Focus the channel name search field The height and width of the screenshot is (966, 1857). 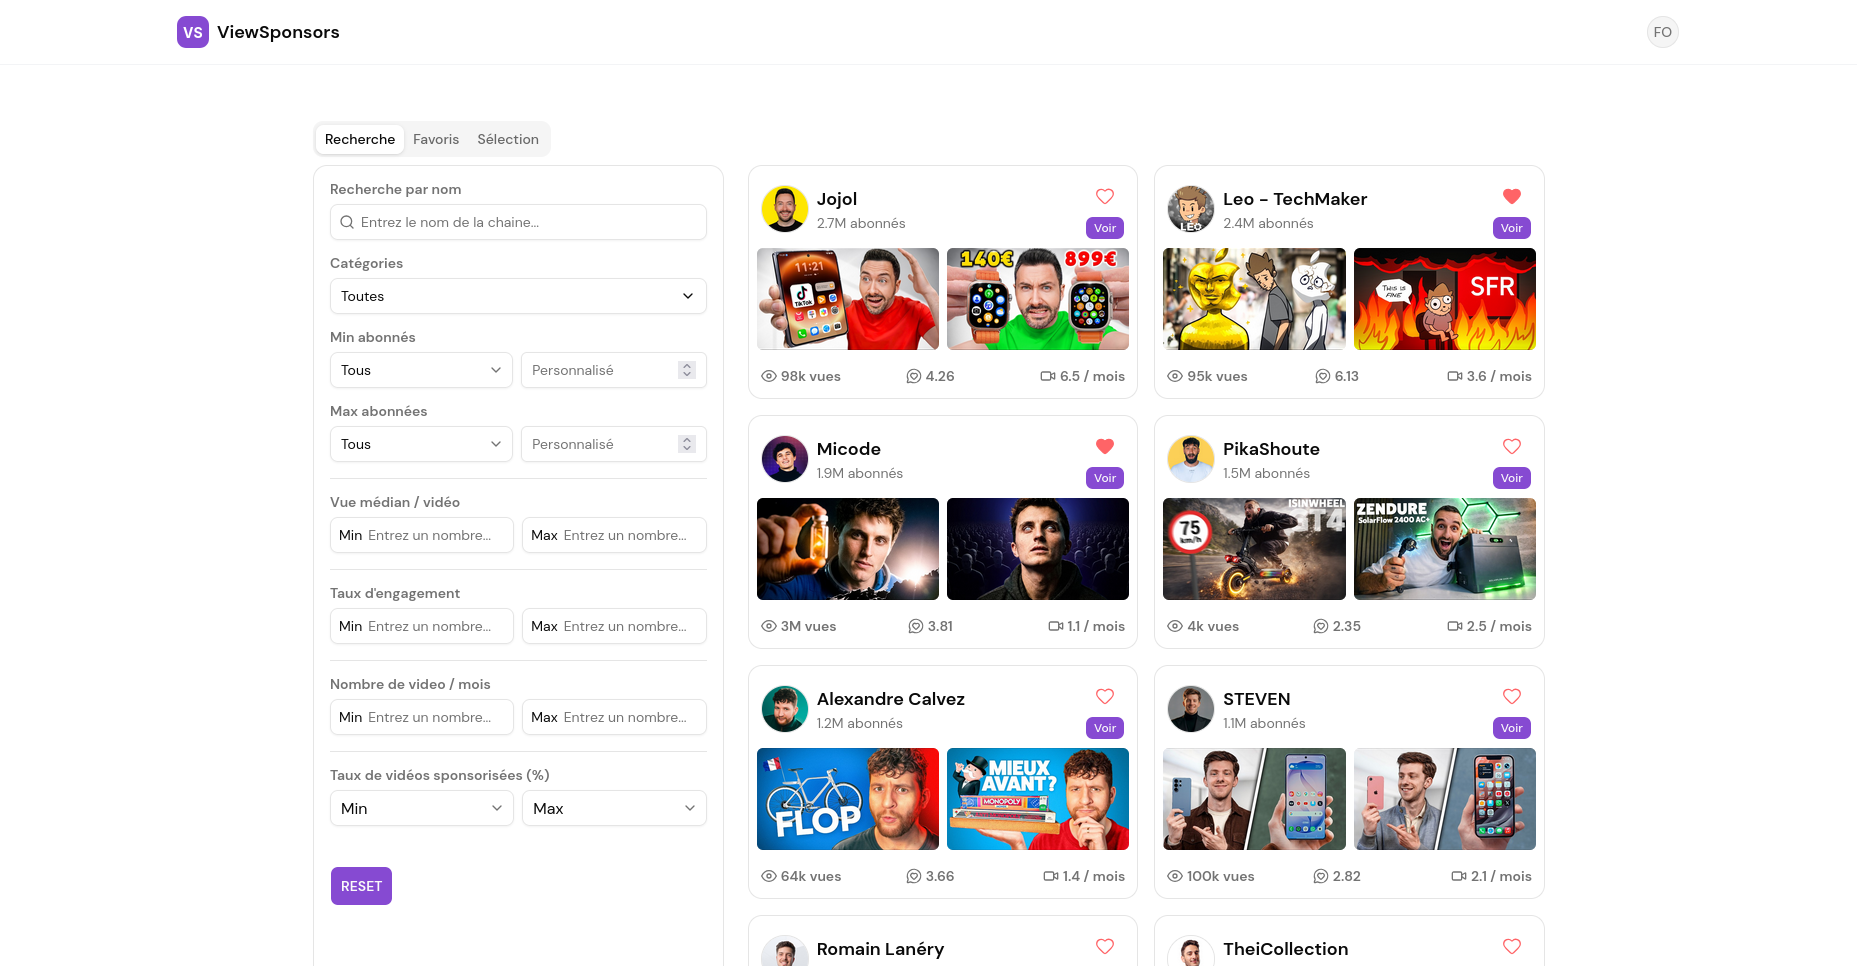[518, 222]
